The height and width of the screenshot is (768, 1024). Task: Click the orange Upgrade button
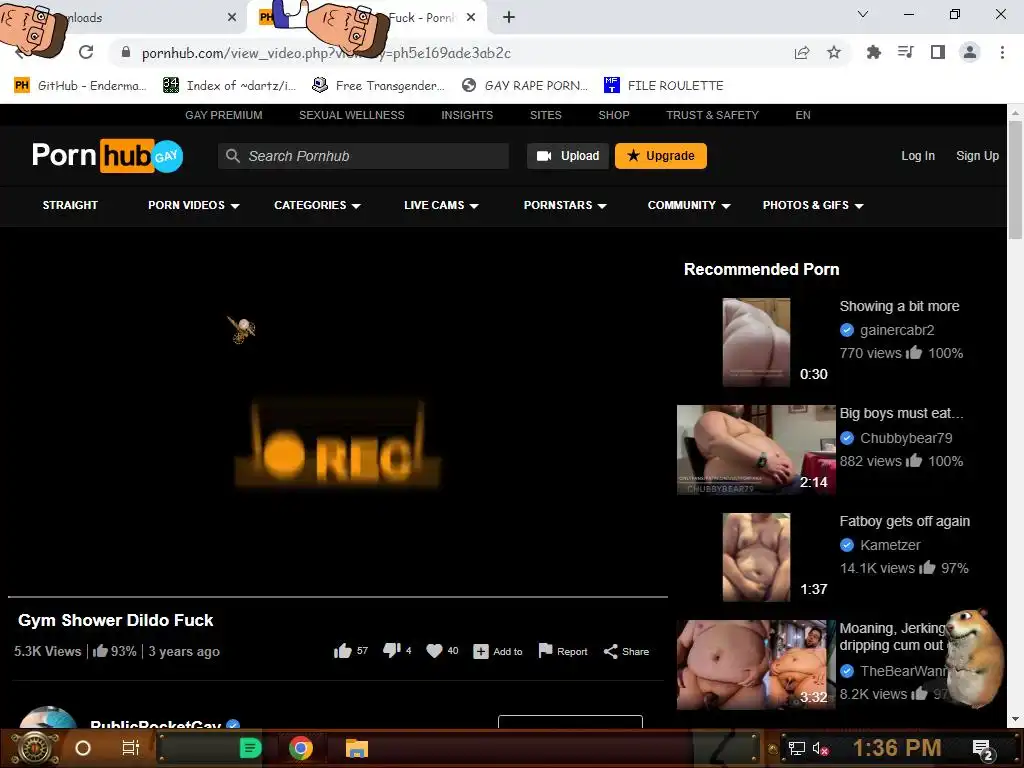point(660,155)
